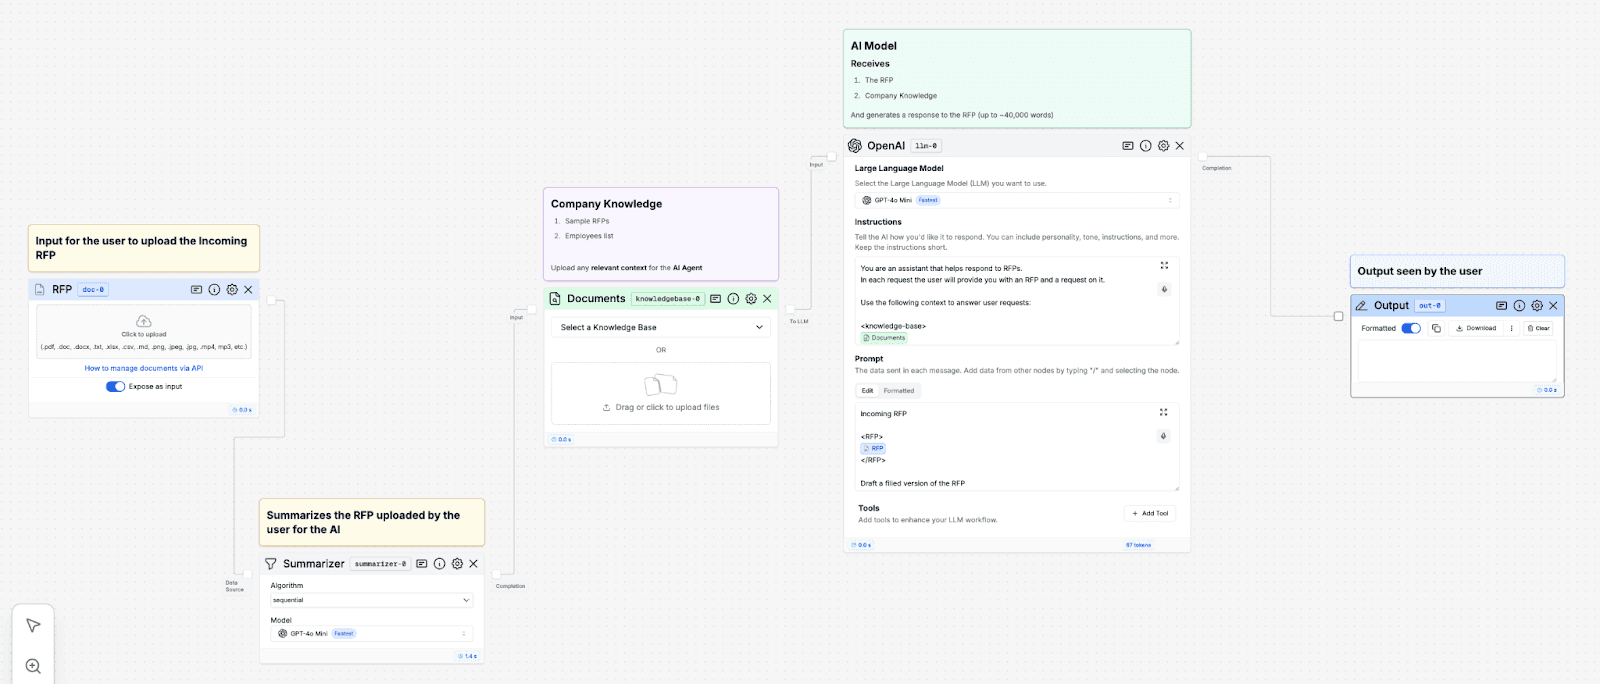Click drag or click to upload files area
Screen dimensions: 1600x684
tap(661, 393)
